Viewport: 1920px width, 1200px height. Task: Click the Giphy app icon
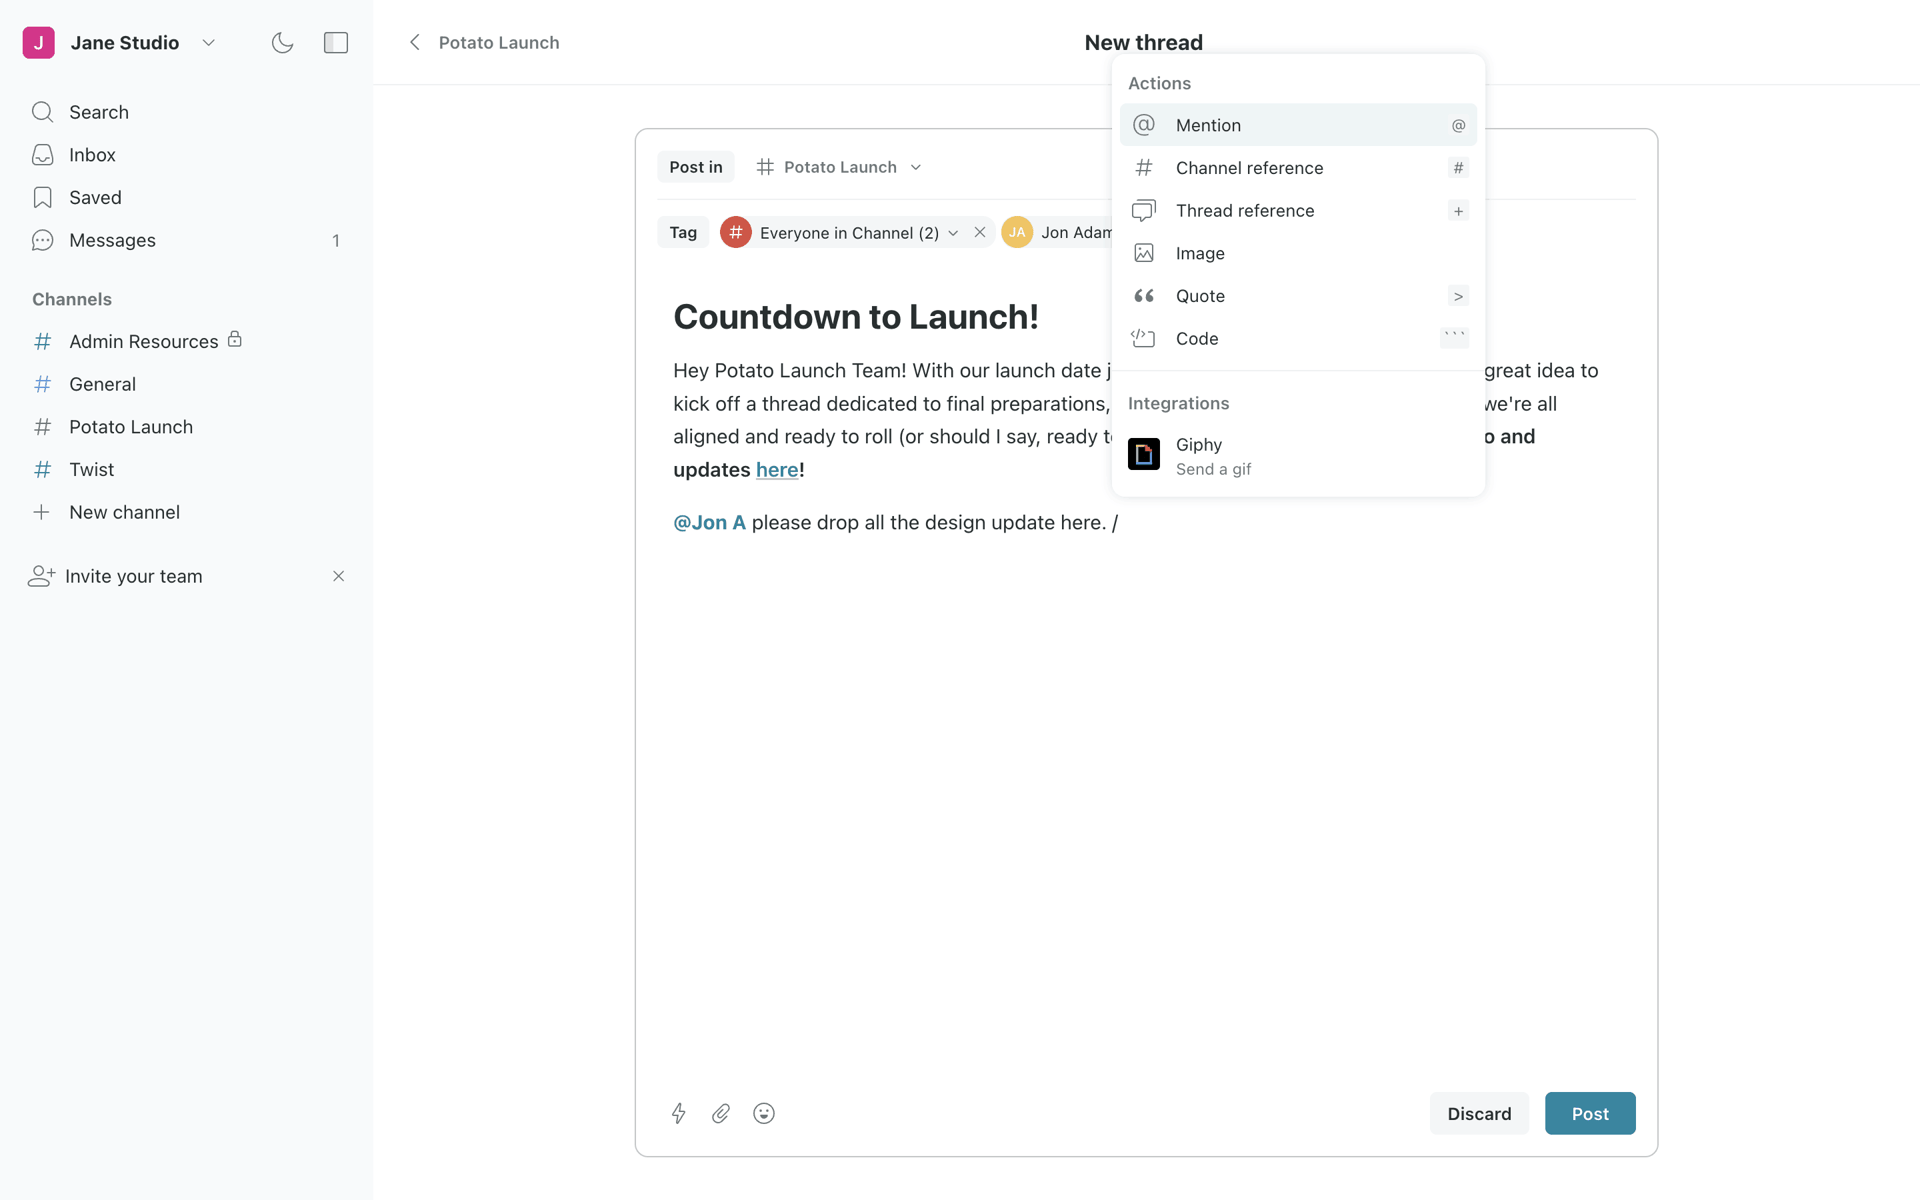(1144, 454)
